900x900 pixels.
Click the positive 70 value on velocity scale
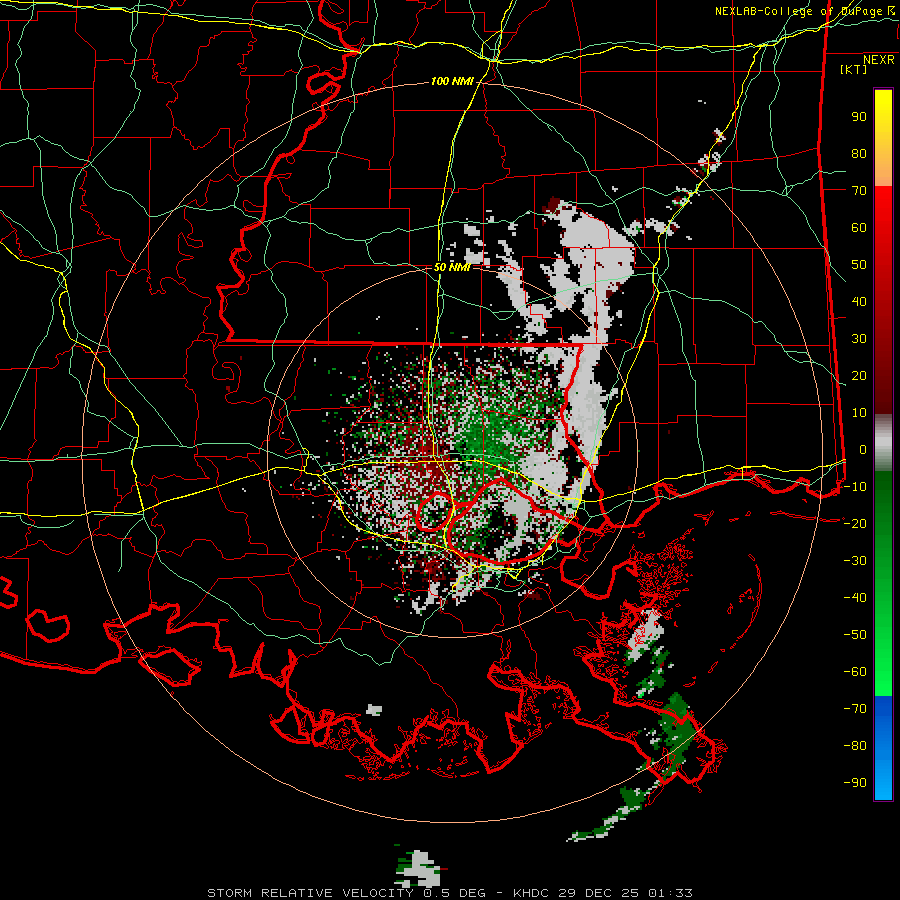859,191
